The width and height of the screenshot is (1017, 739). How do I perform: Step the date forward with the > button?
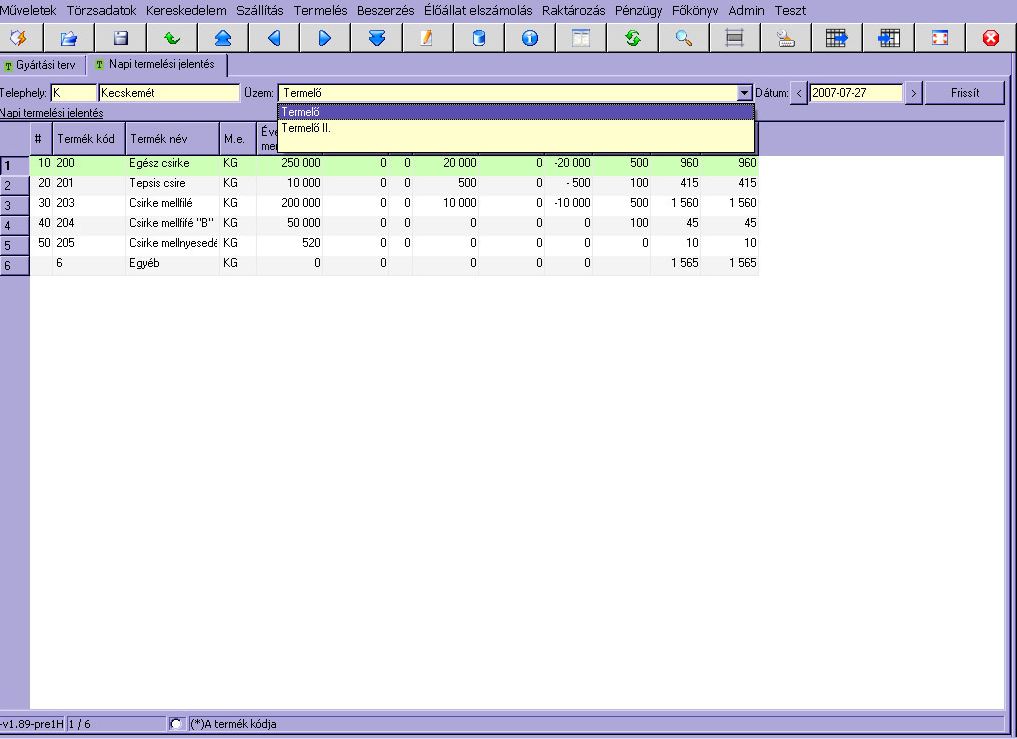[913, 93]
